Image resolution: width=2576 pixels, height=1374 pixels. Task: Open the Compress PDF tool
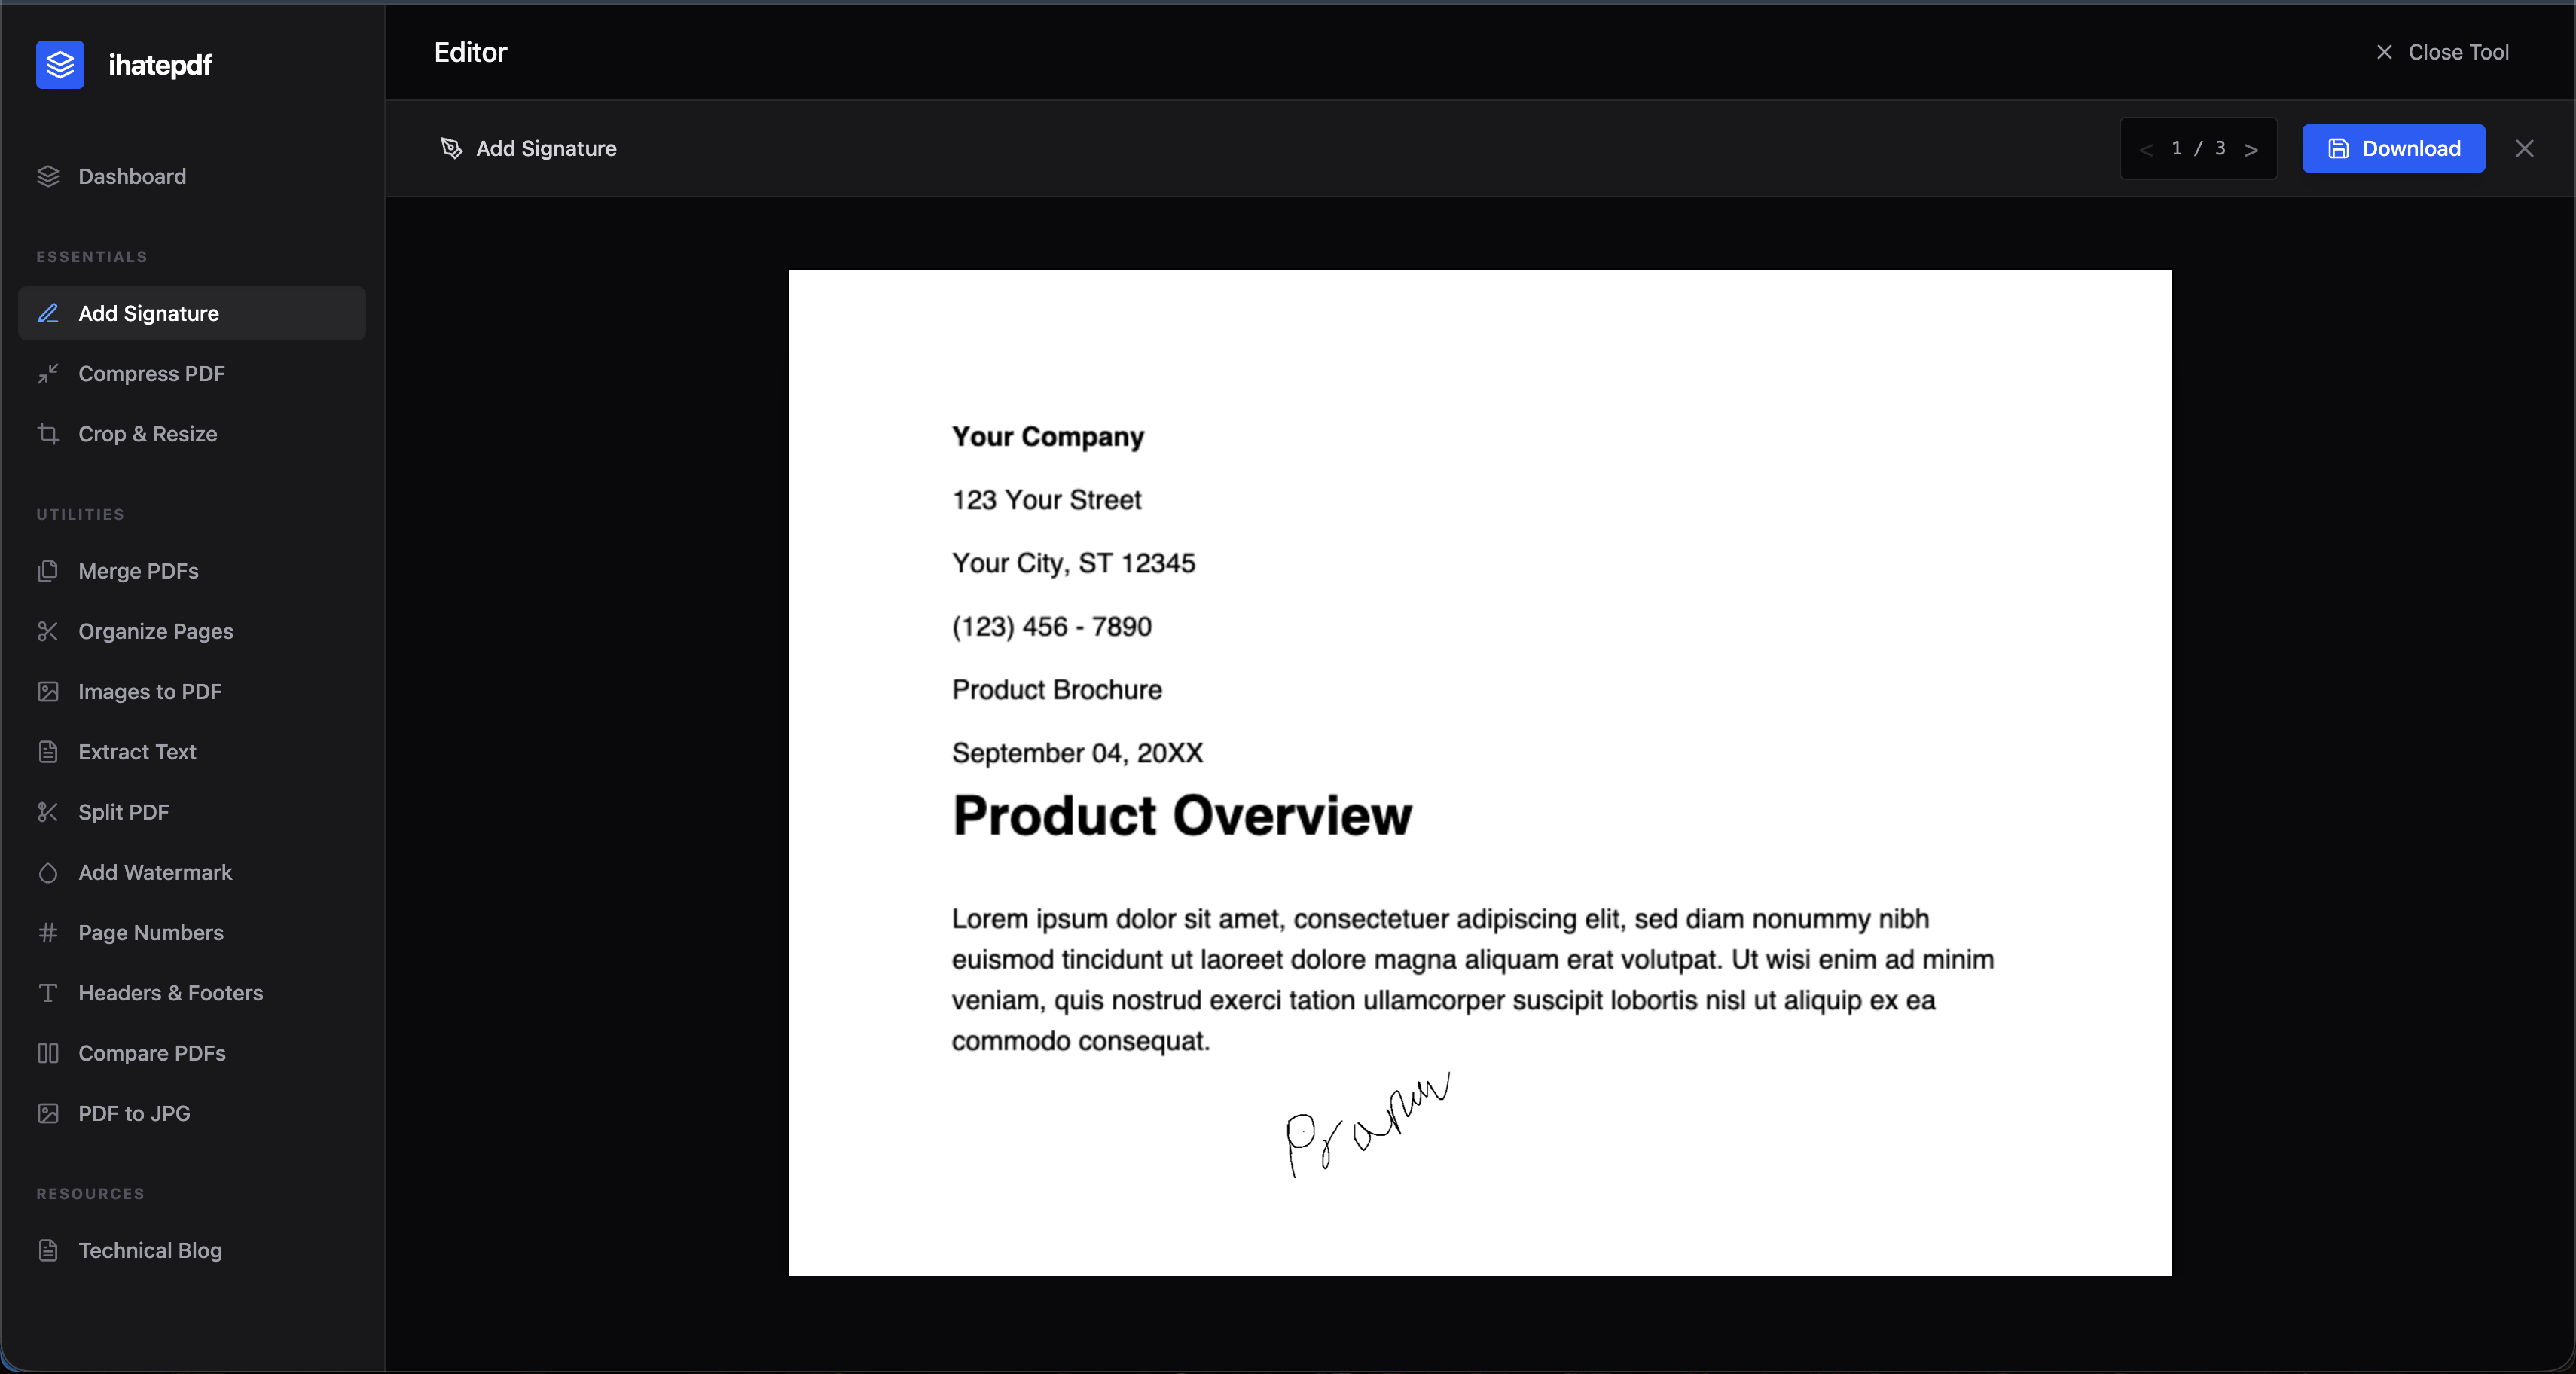(150, 373)
